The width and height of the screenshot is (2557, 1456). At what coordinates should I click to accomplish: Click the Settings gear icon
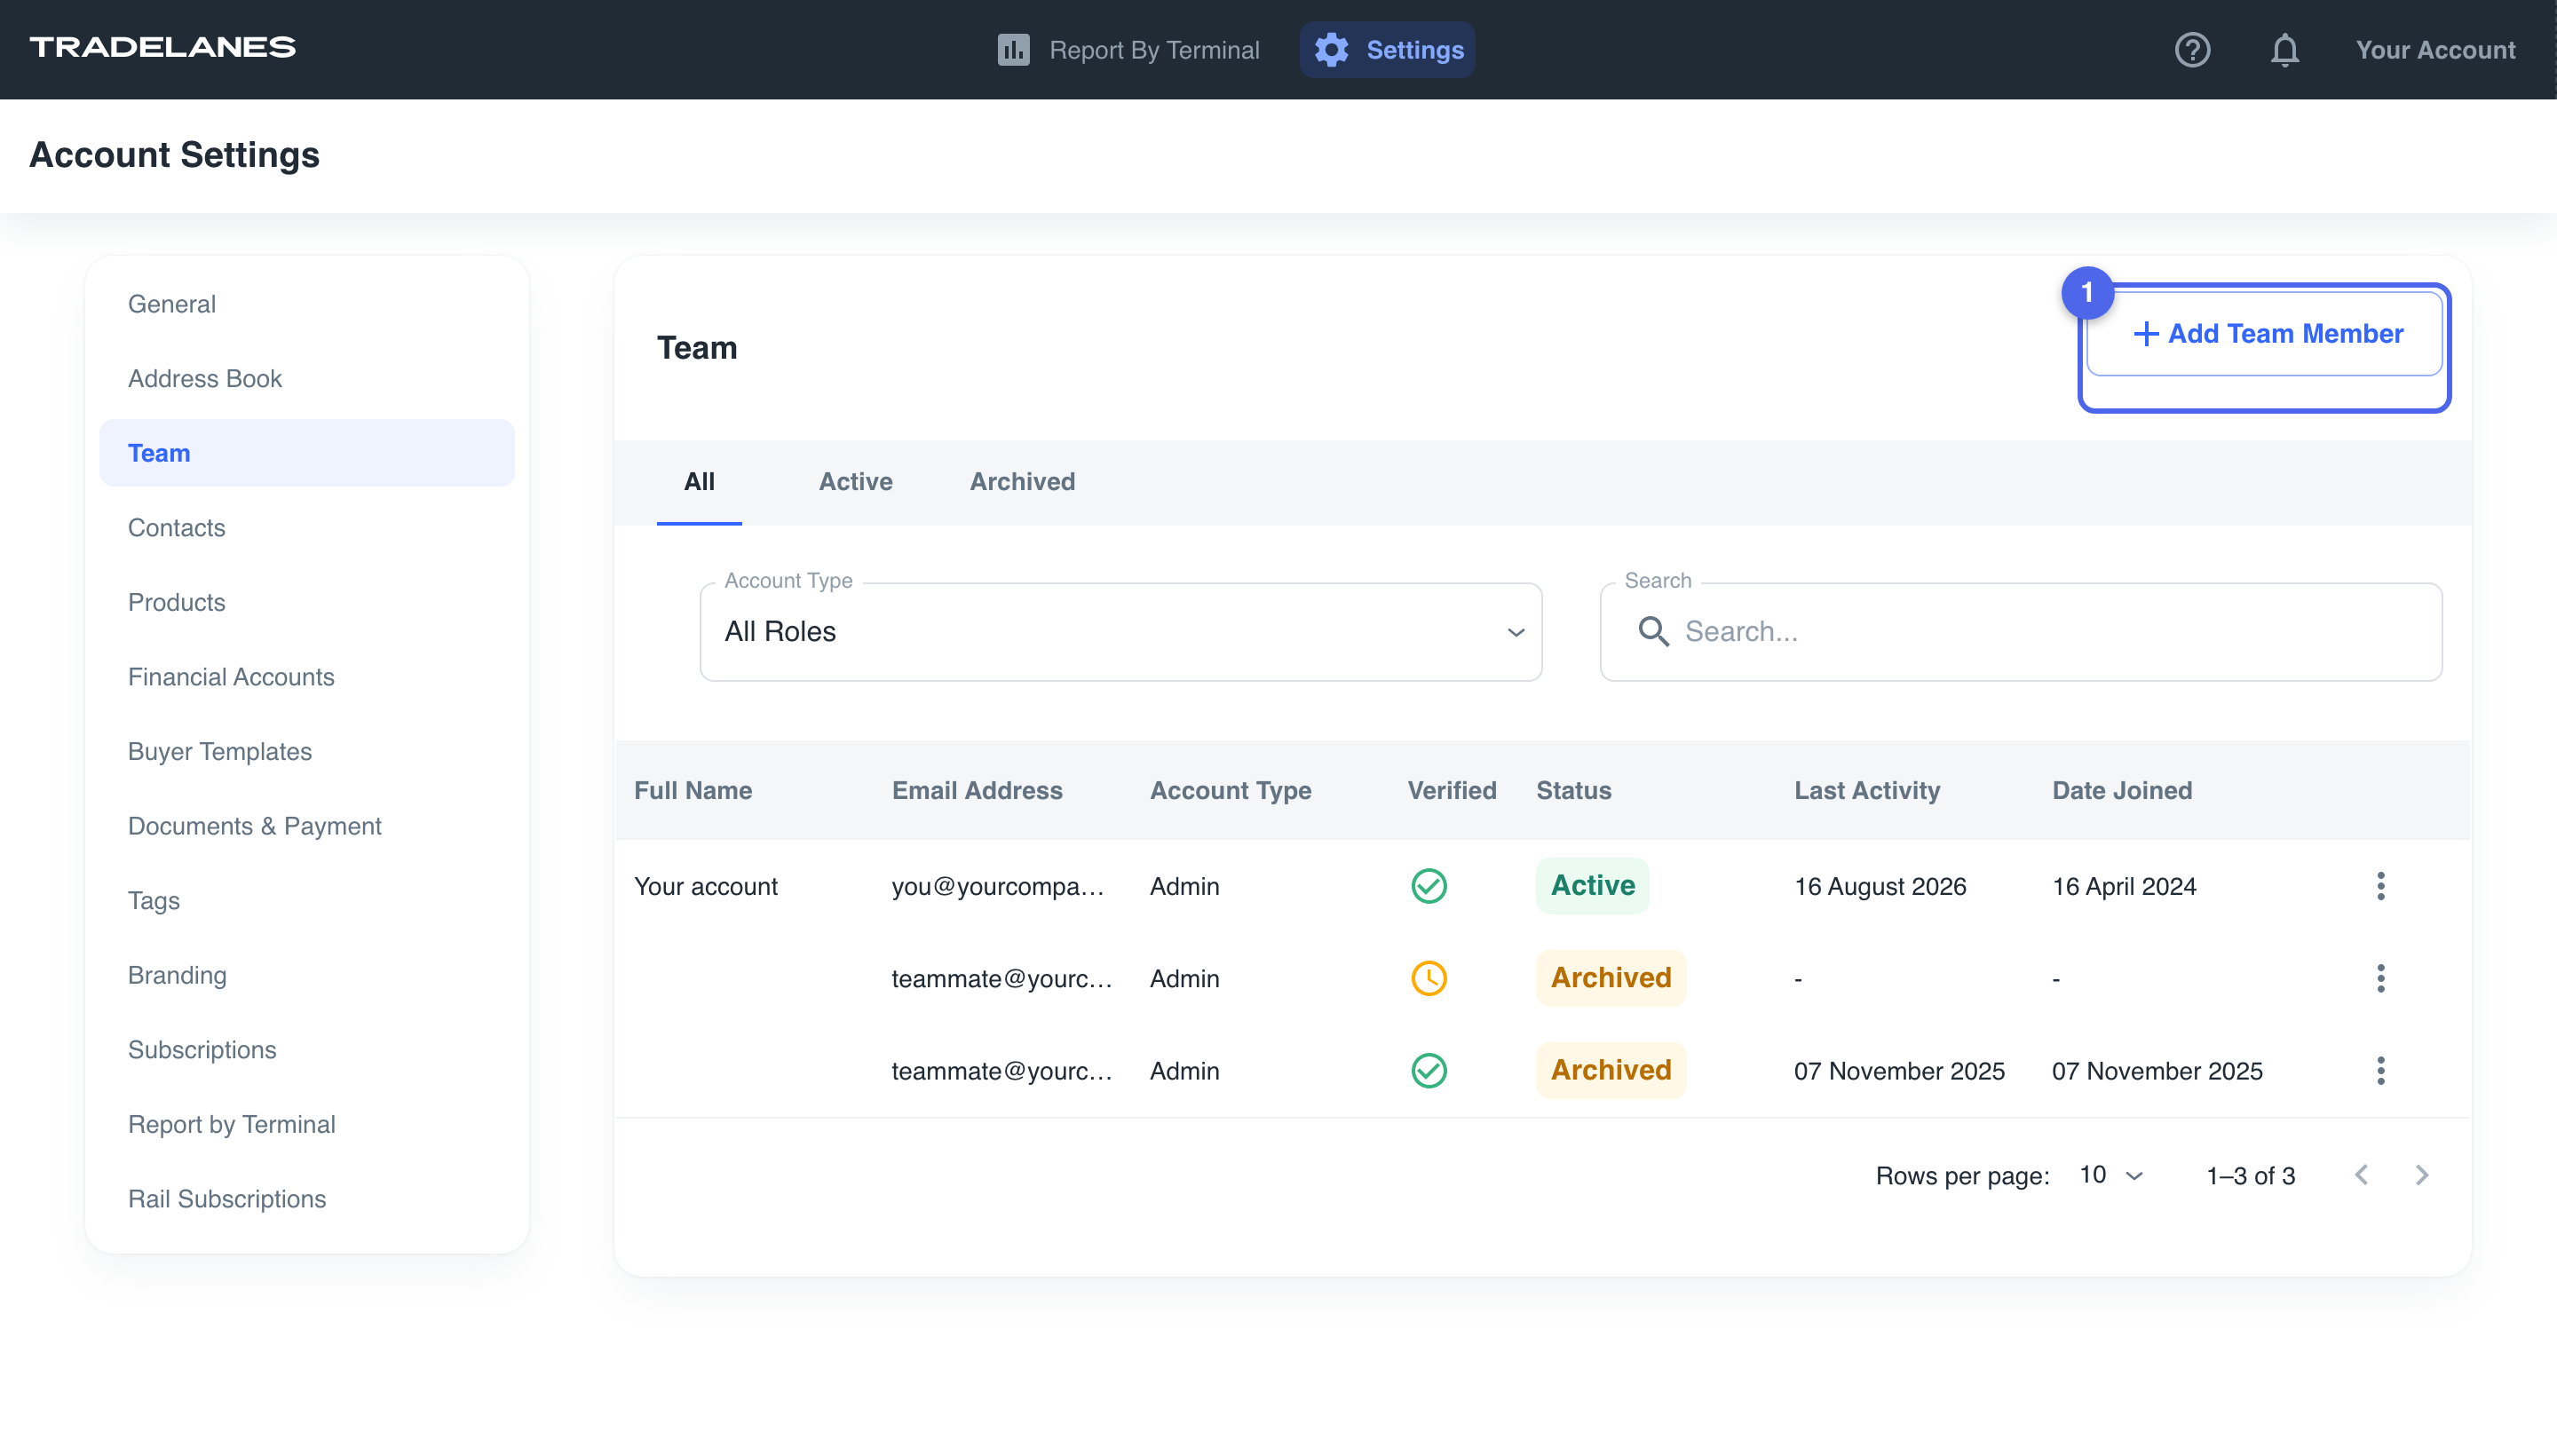coord(1331,50)
